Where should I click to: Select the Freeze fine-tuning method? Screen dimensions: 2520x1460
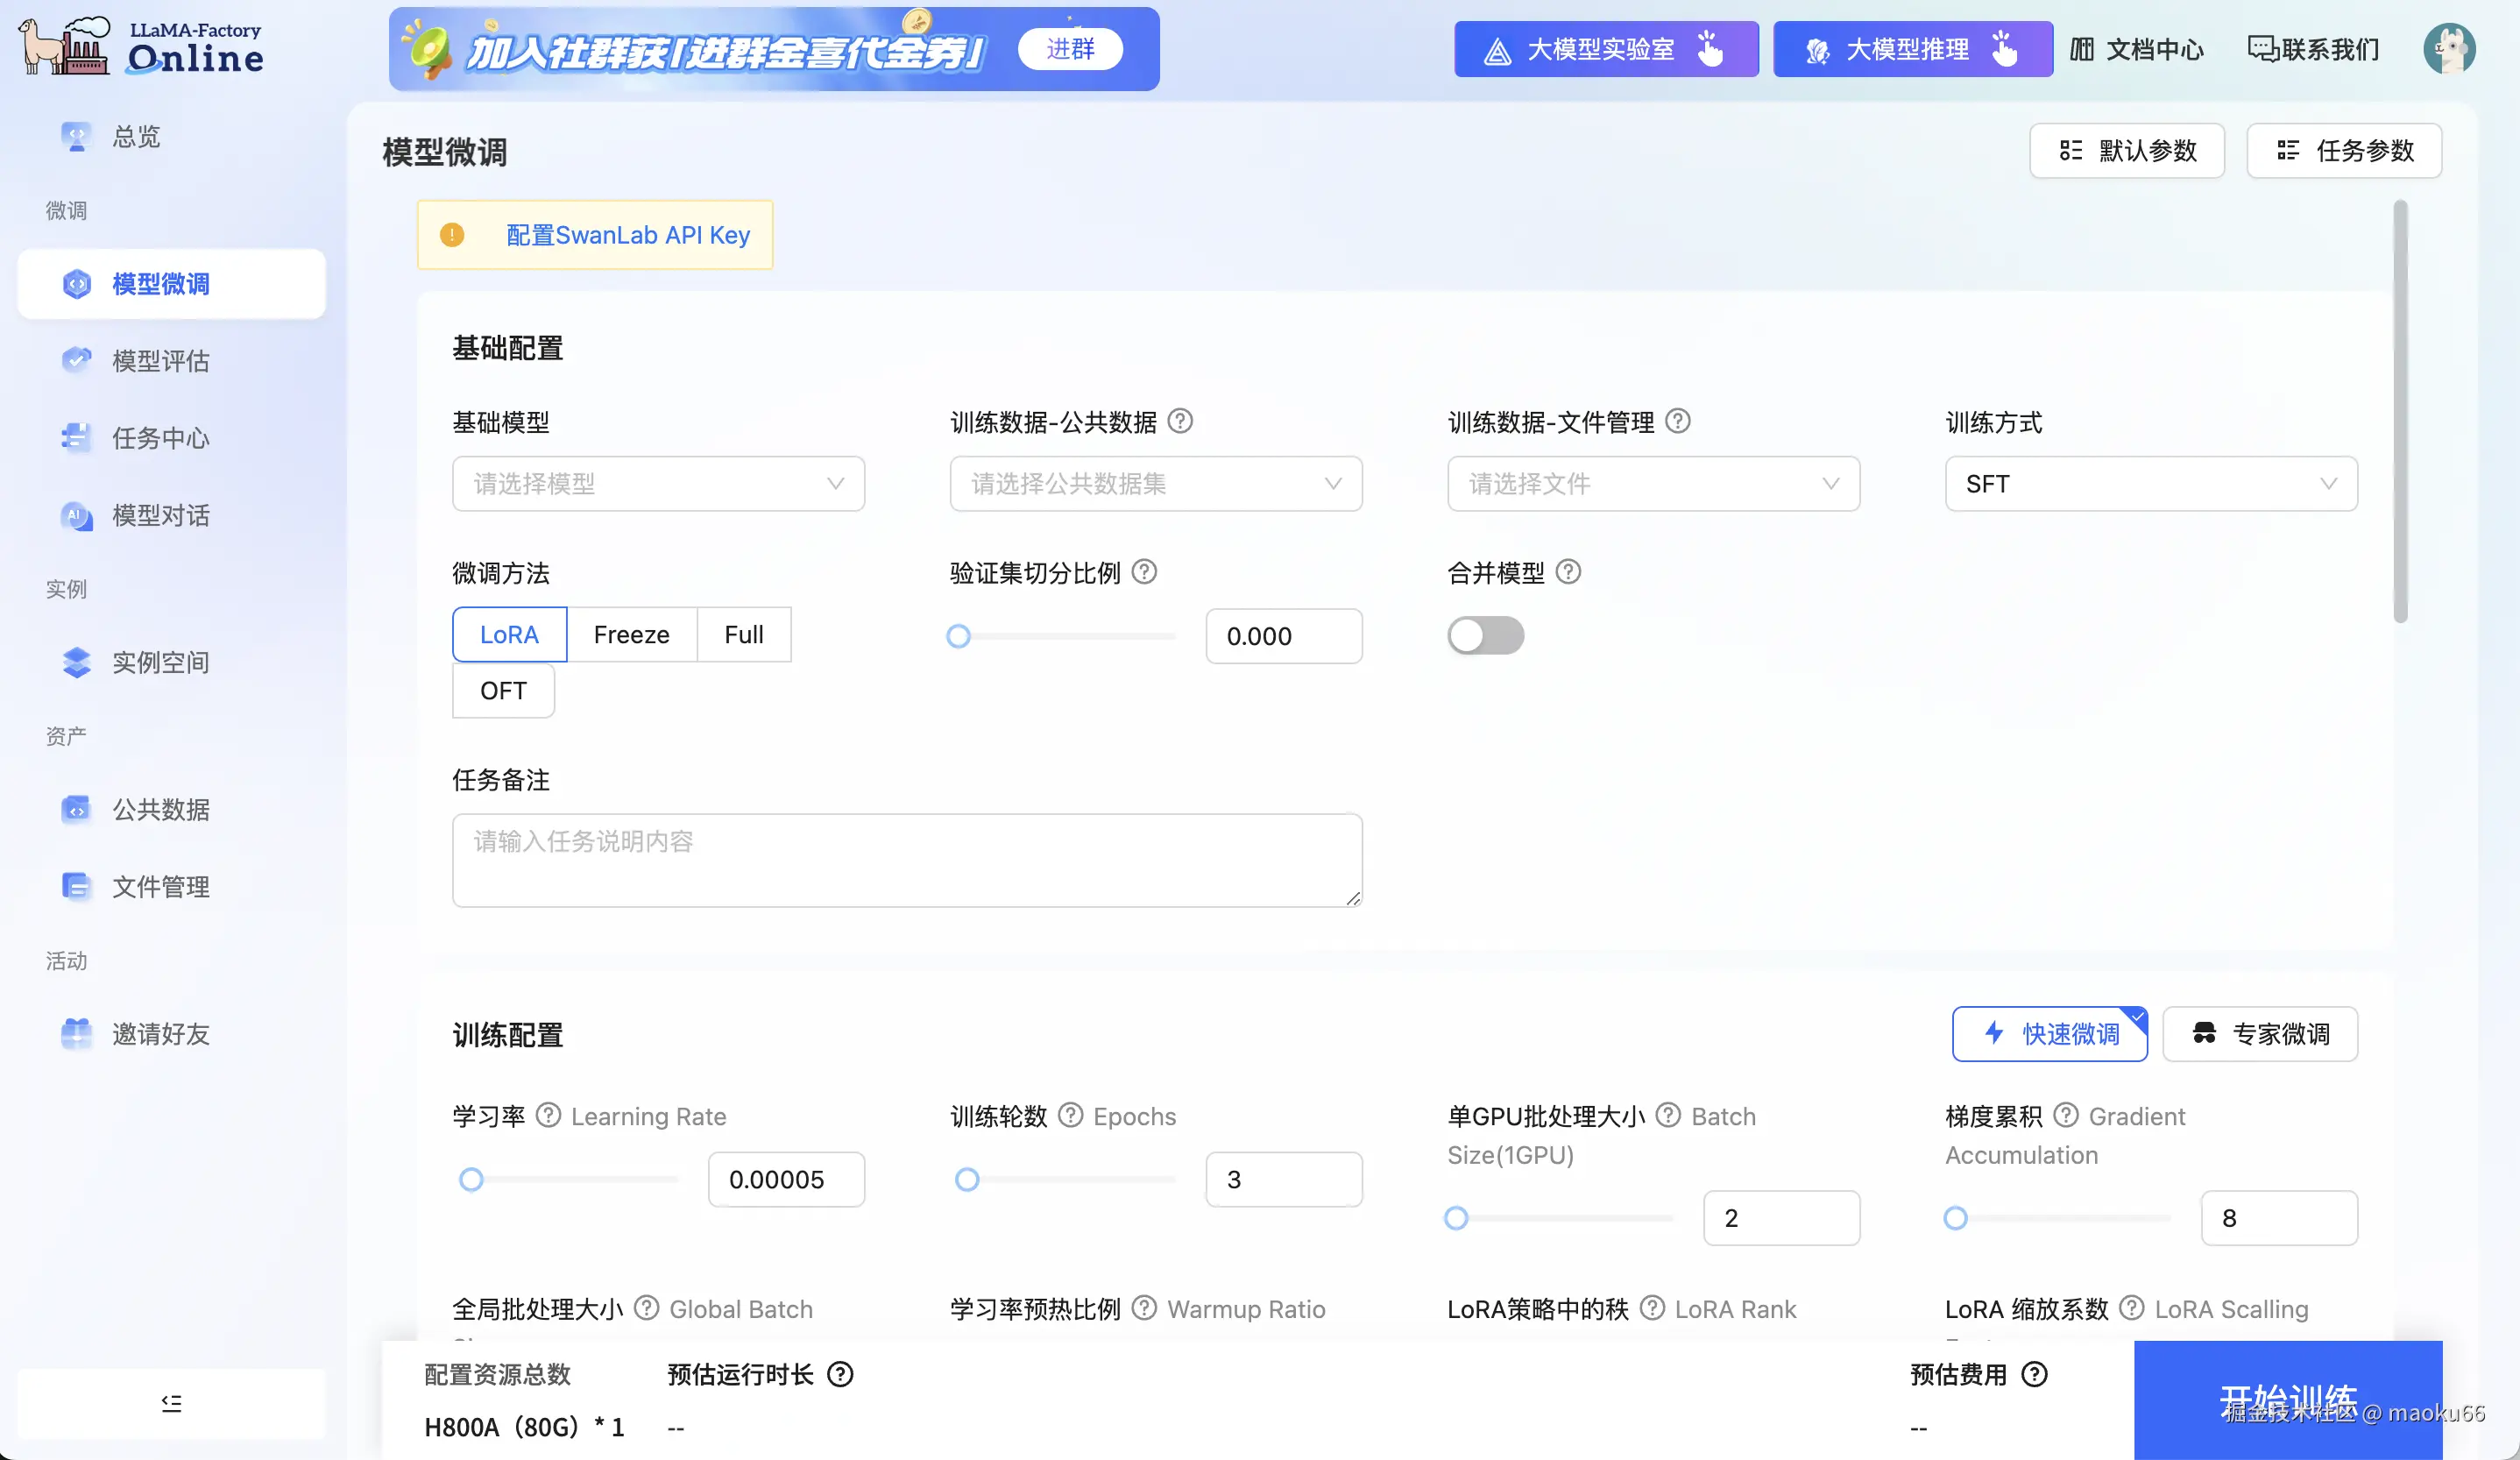[x=631, y=634]
